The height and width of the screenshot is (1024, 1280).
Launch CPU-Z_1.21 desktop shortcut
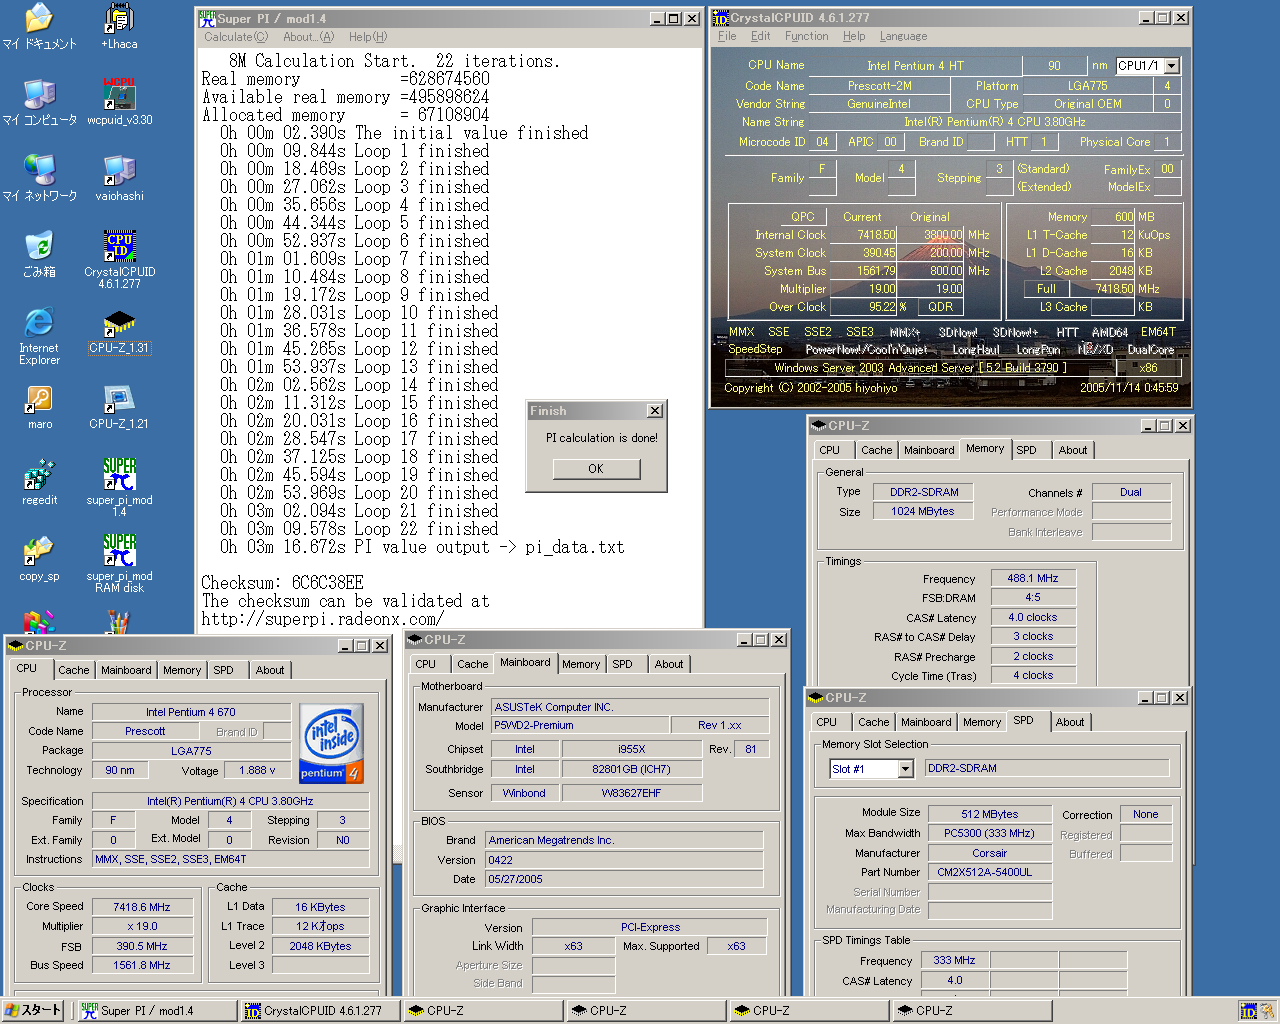pyautogui.click(x=119, y=406)
